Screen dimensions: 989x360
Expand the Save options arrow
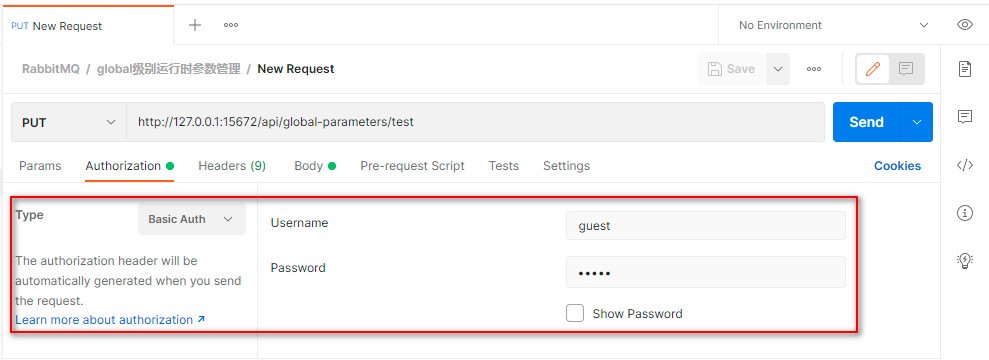[778, 69]
